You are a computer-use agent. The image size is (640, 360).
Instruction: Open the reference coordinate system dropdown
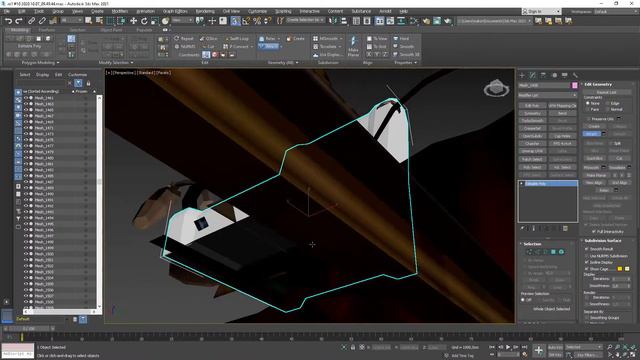(x=182, y=20)
